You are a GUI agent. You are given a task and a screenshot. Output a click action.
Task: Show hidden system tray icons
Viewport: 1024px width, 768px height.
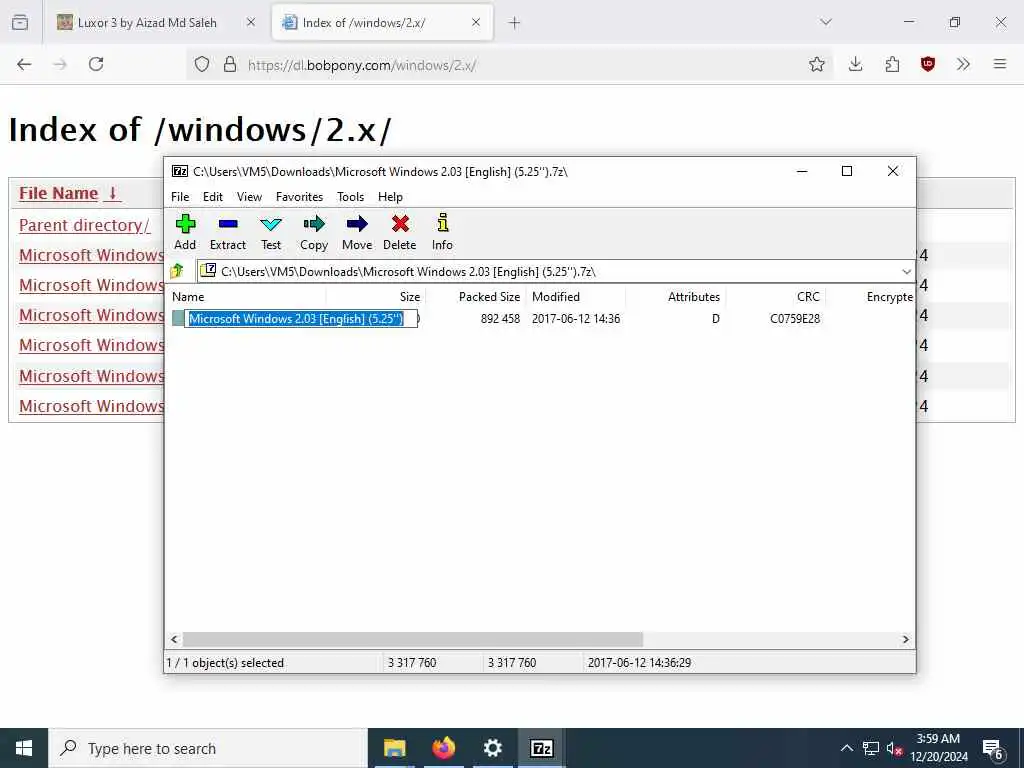click(x=846, y=748)
